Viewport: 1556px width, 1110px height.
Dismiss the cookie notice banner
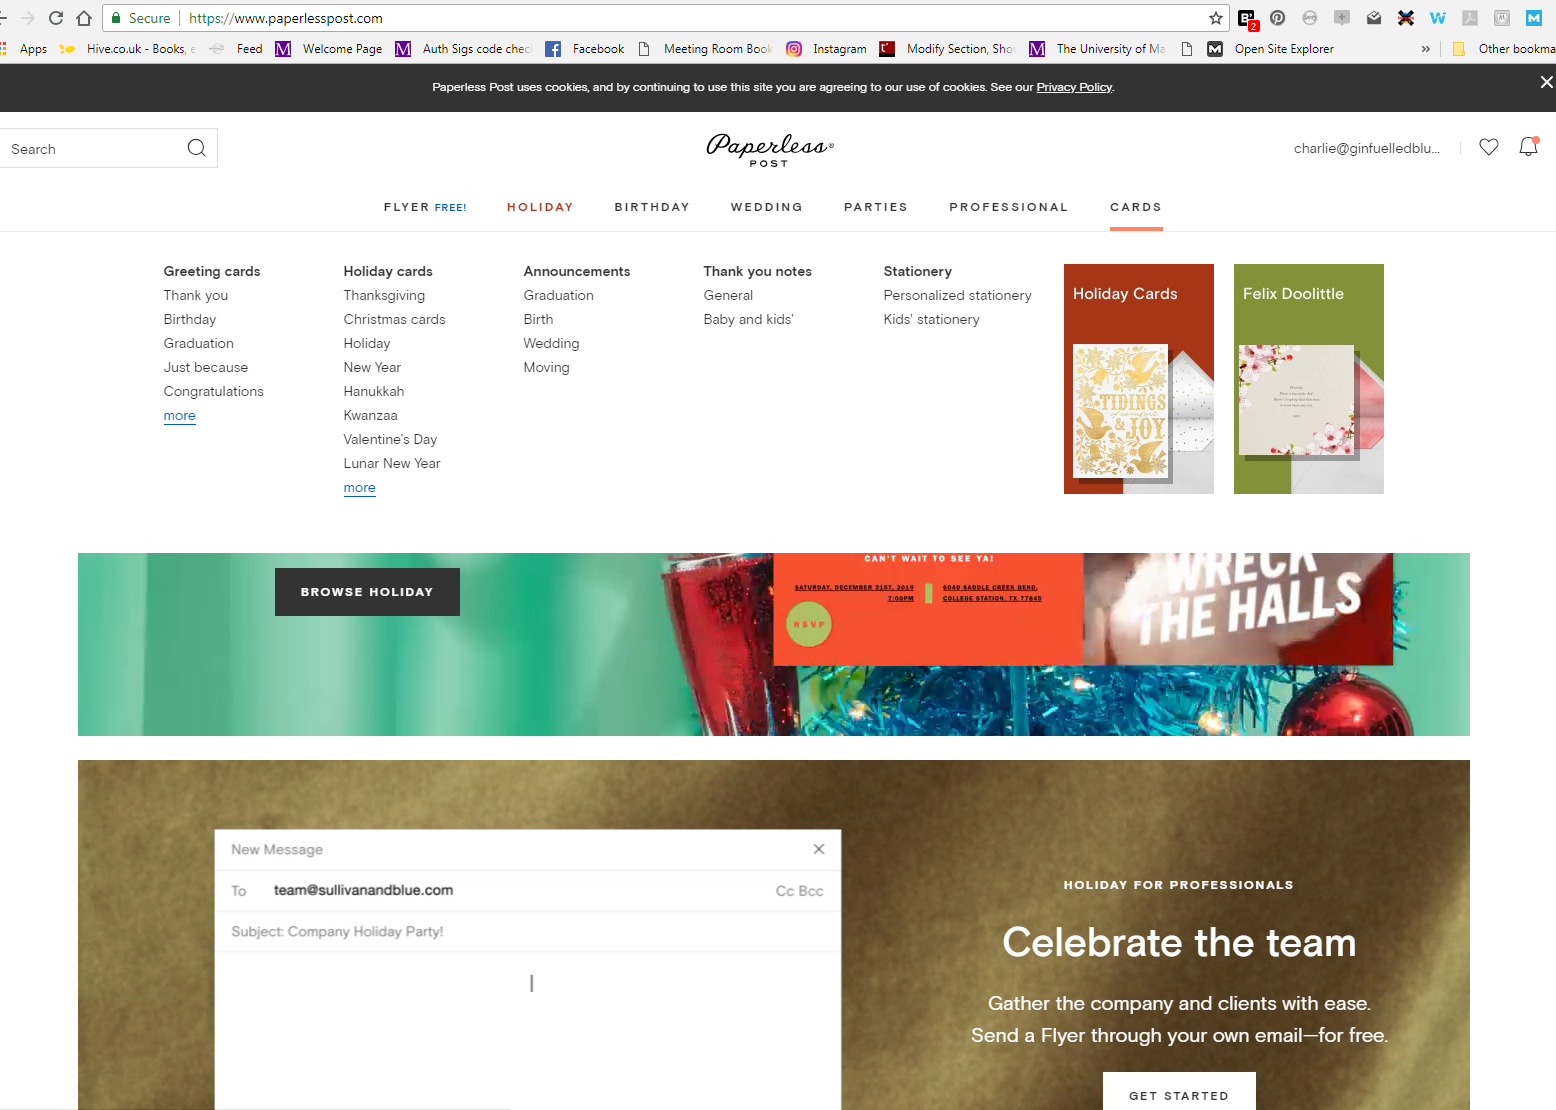(x=1546, y=82)
